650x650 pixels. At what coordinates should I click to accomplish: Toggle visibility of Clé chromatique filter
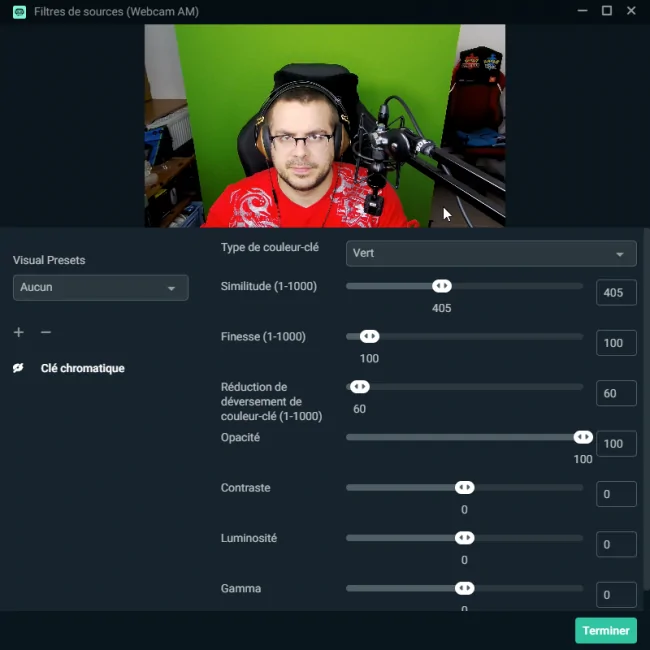point(18,368)
